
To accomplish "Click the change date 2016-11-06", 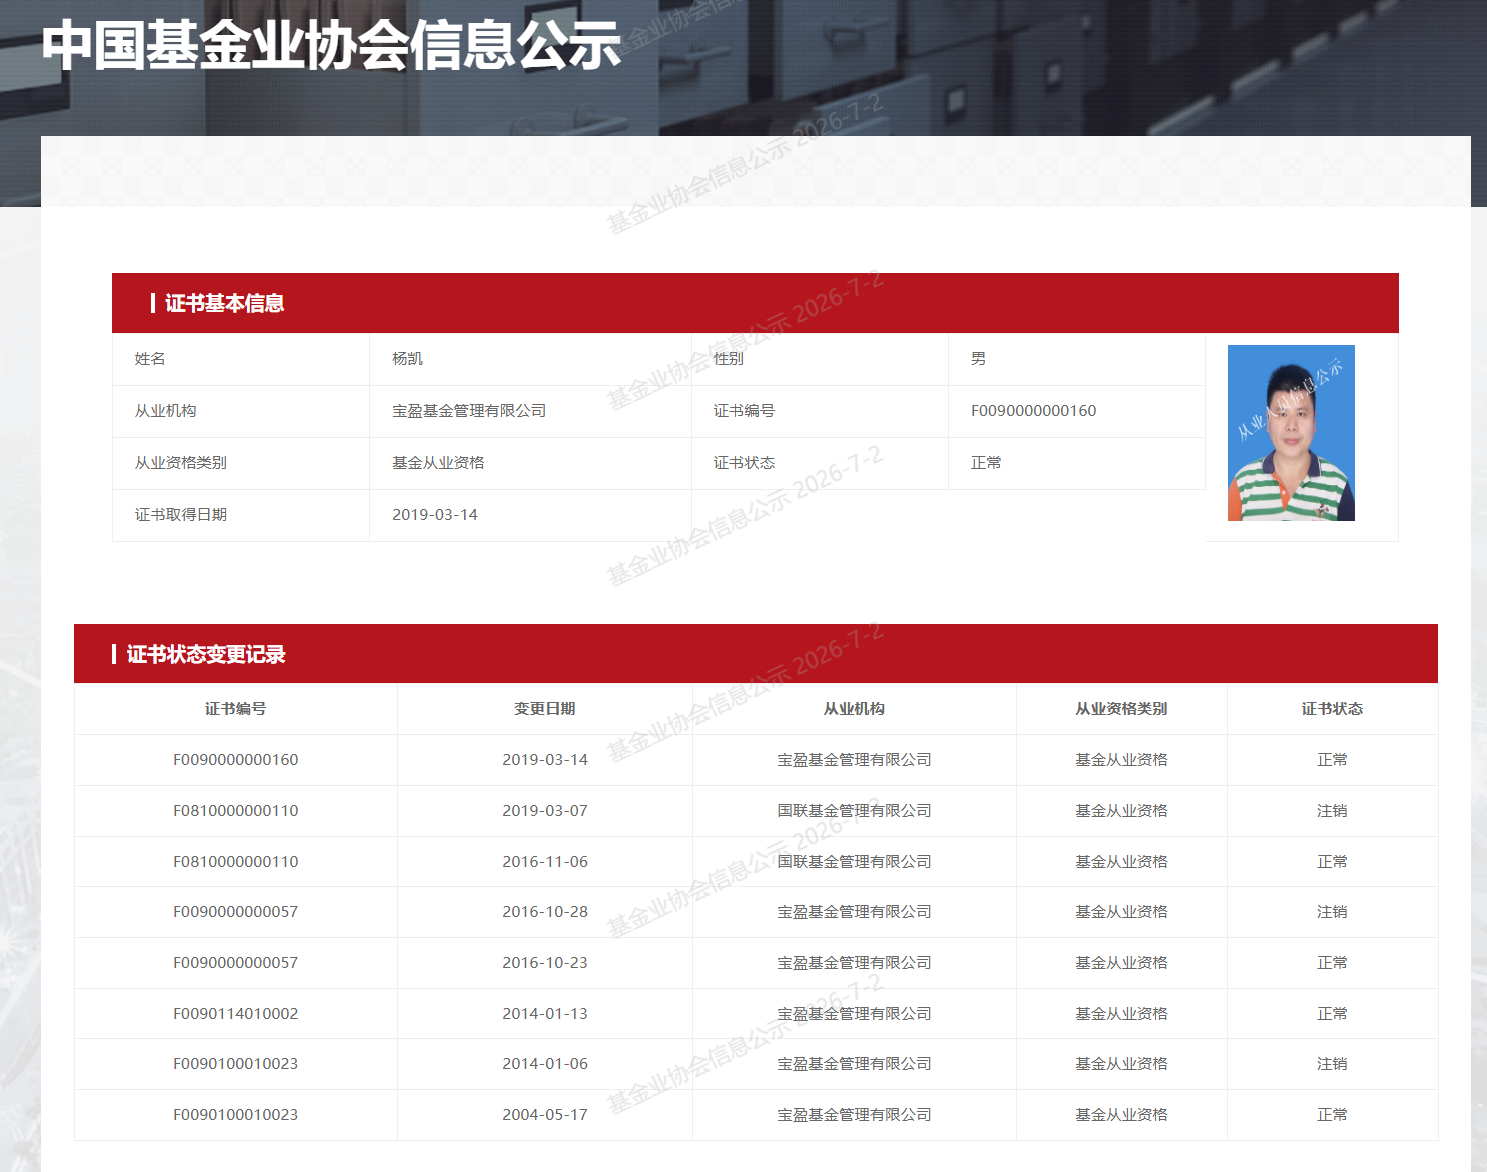I will click(x=545, y=862).
